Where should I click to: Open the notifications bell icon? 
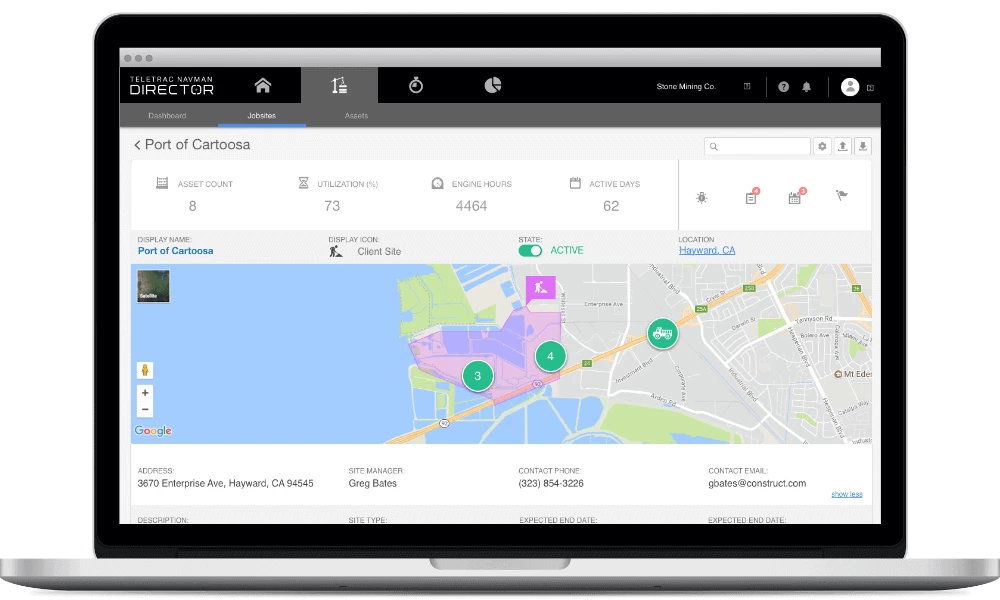pos(807,87)
